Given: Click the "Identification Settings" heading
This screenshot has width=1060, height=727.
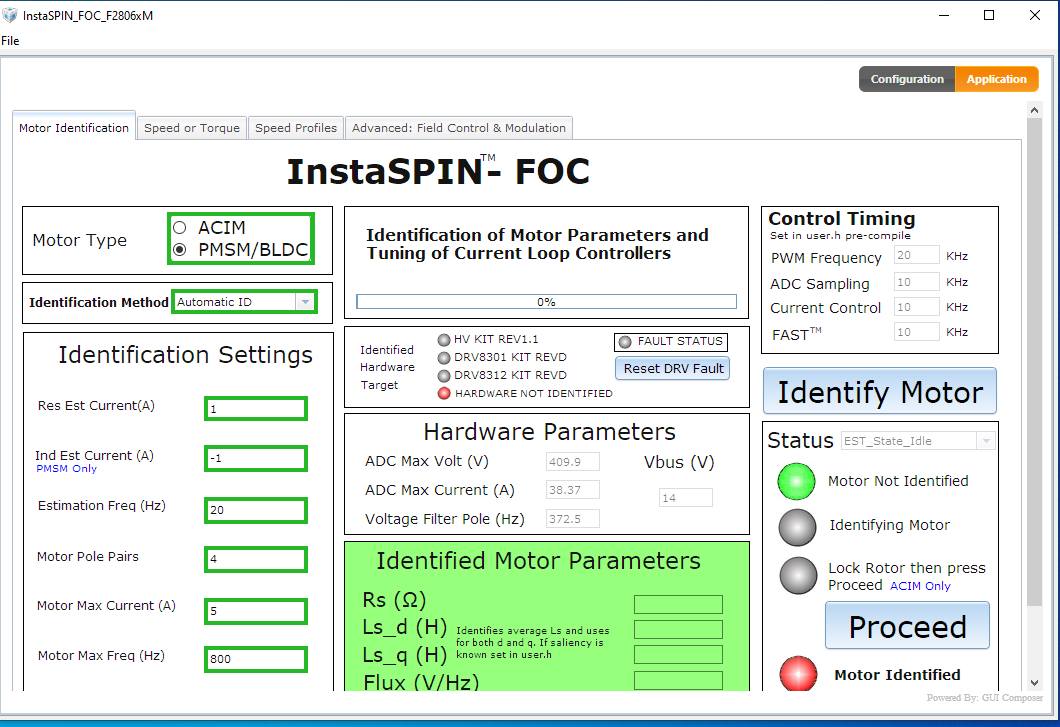Looking at the screenshot, I should 185,354.
